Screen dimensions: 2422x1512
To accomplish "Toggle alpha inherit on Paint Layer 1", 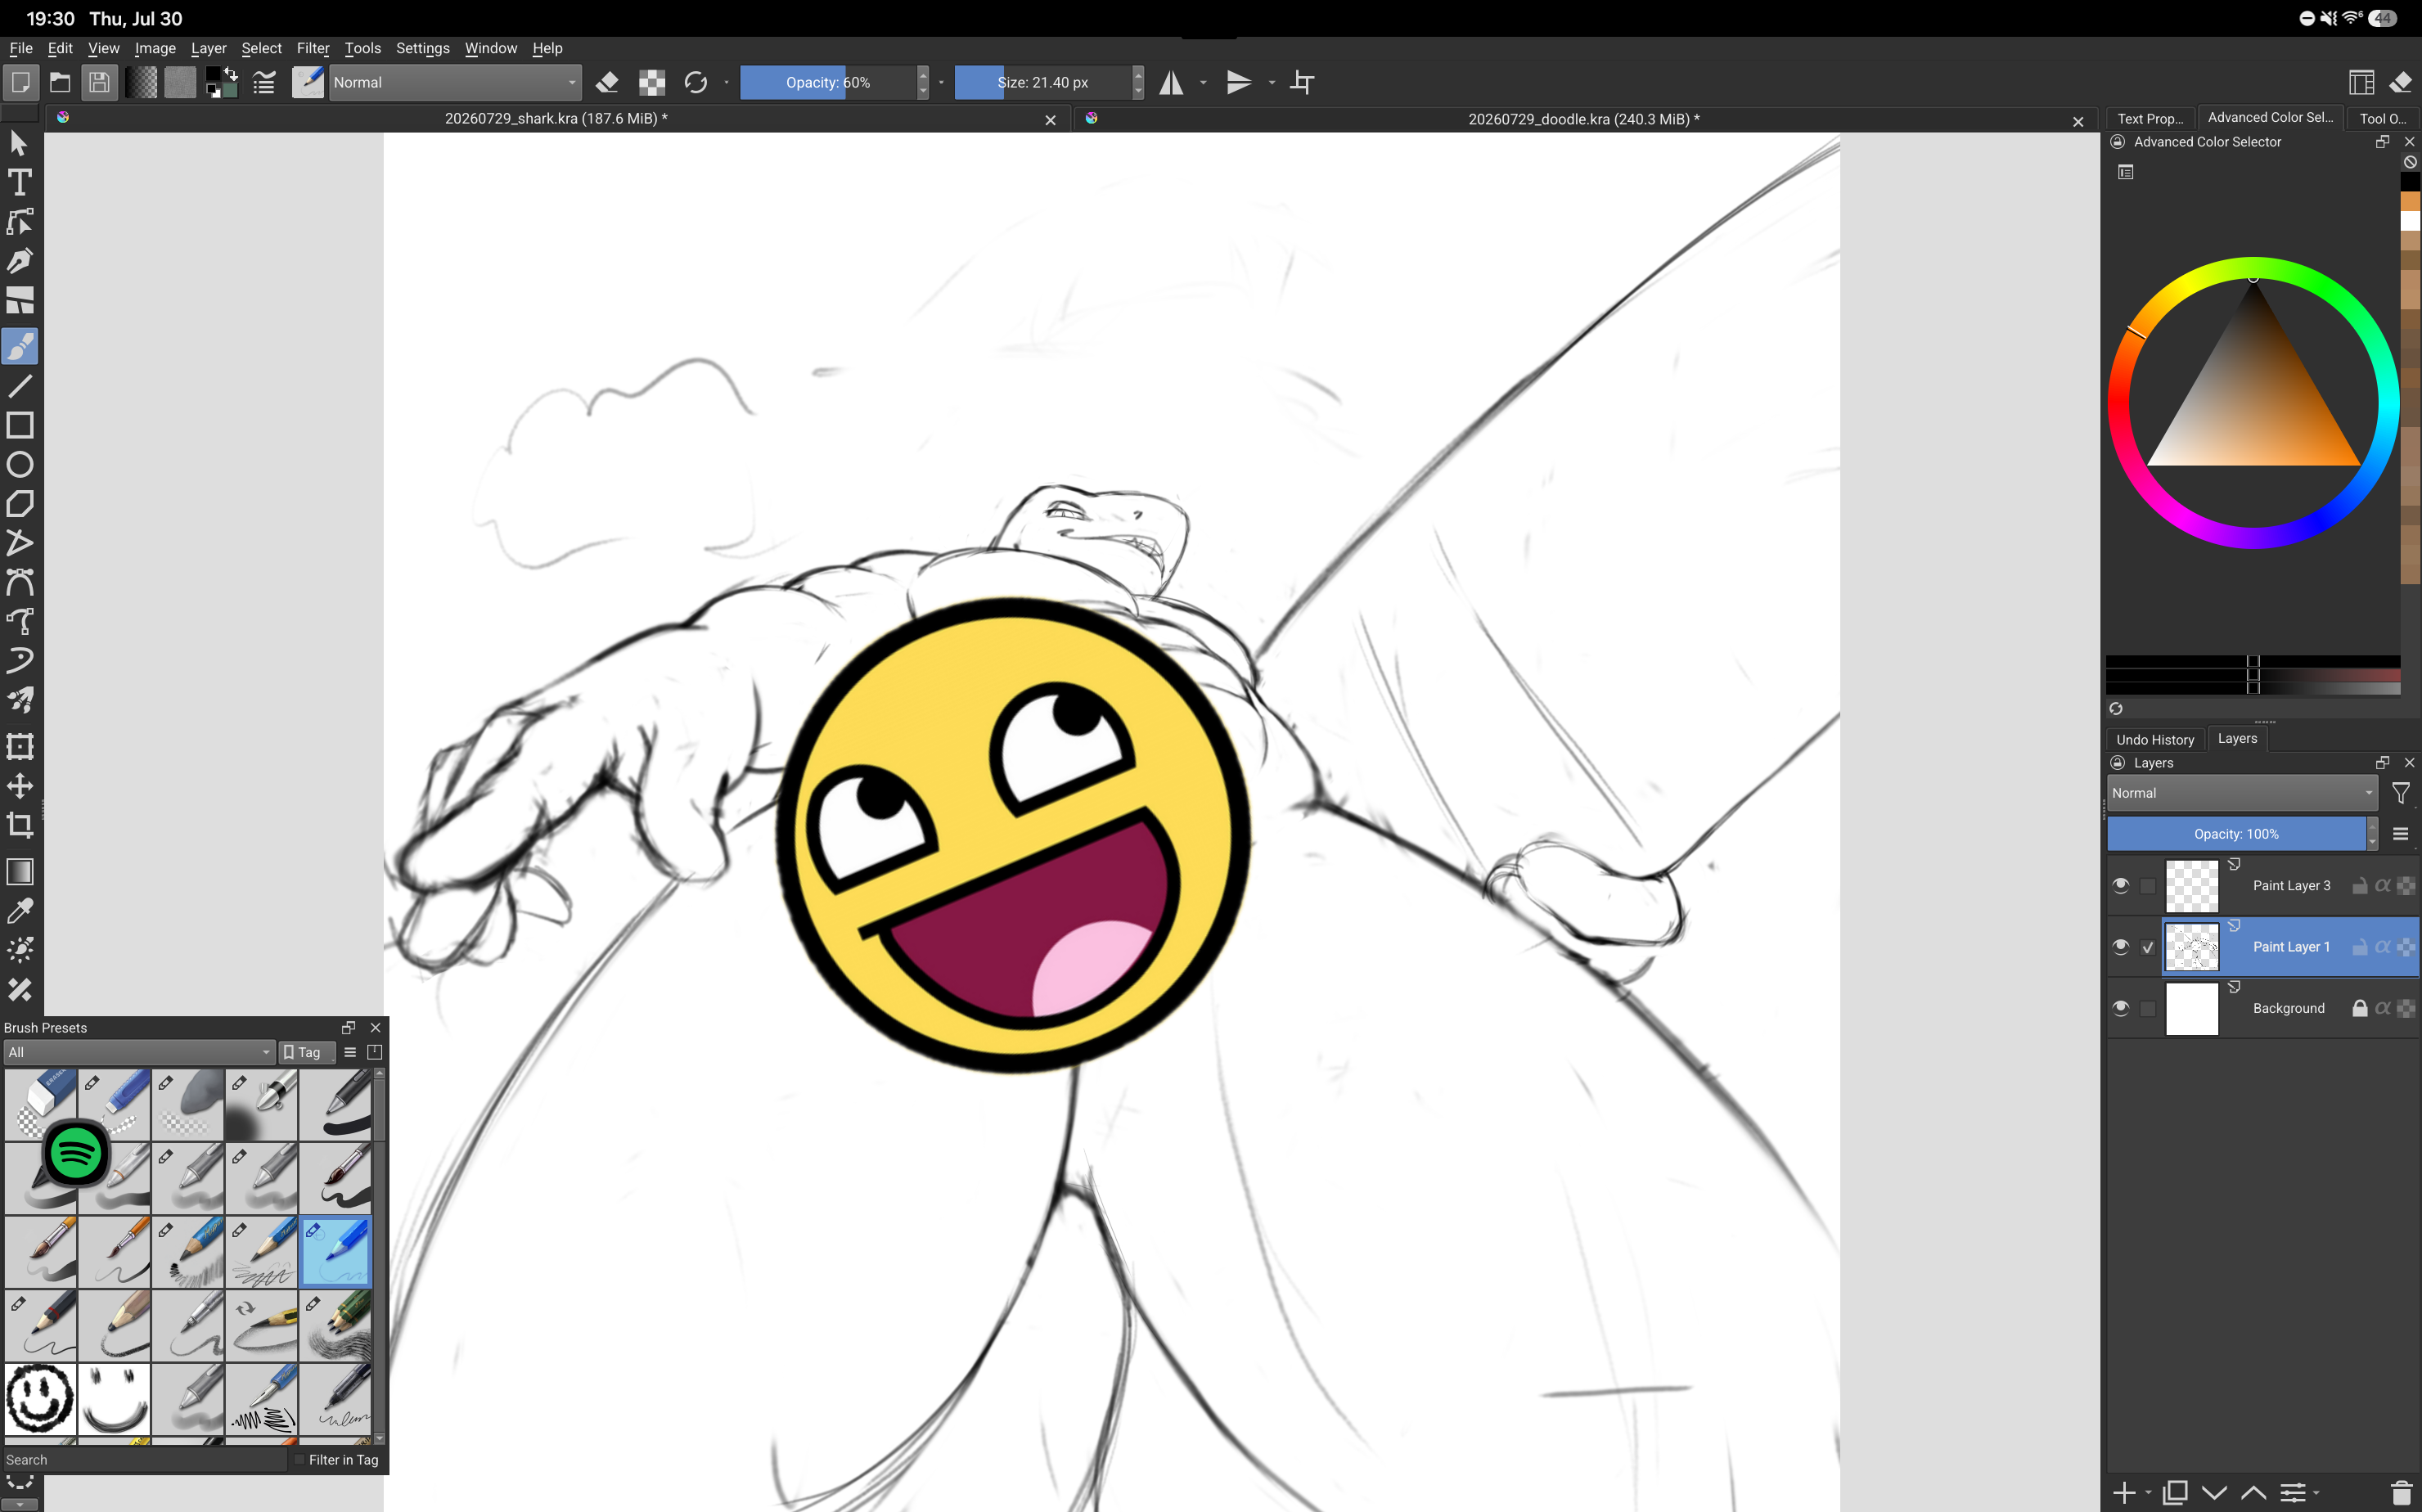I will point(2383,947).
